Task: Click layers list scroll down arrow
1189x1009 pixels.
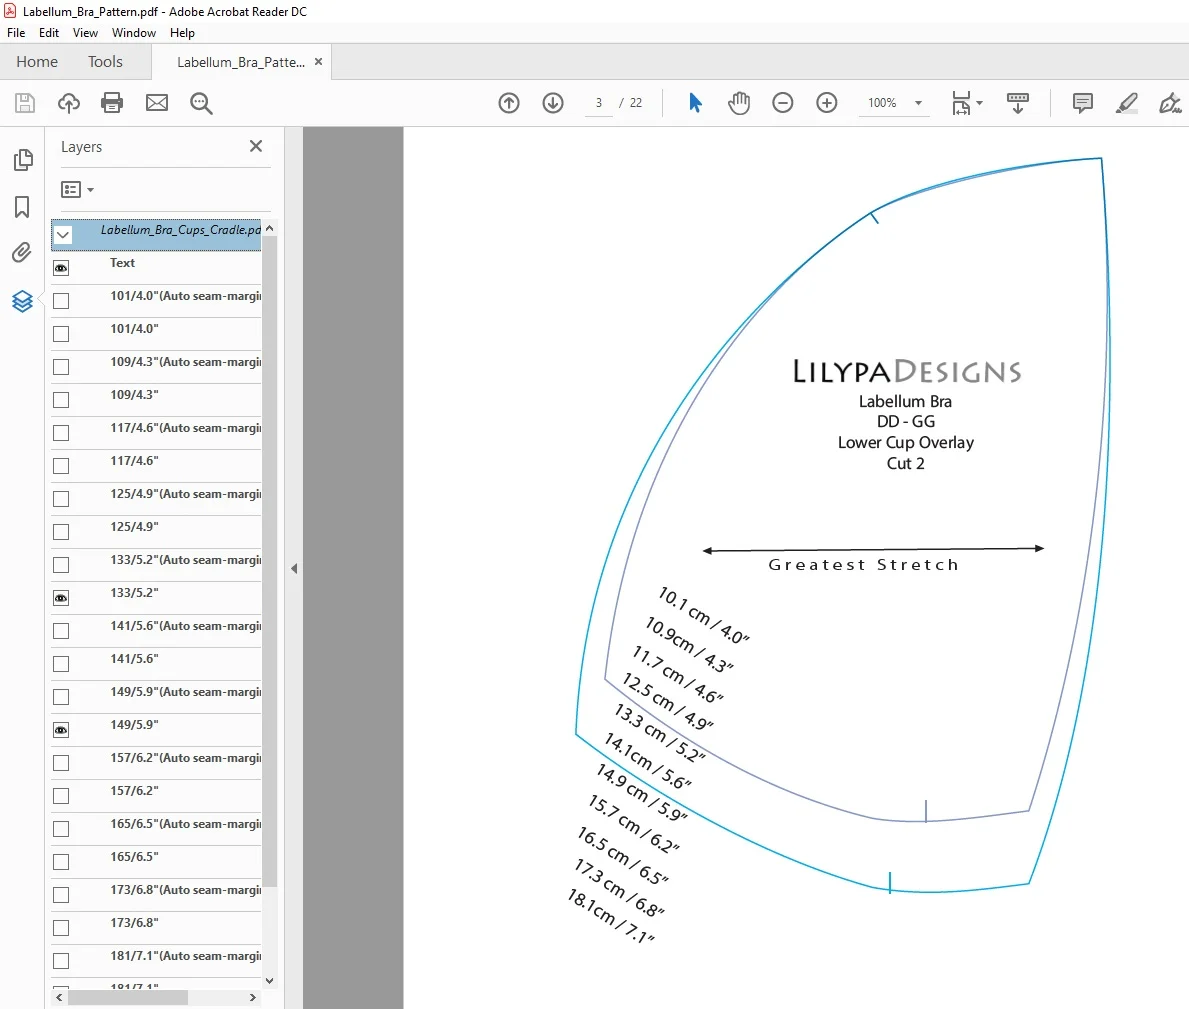Action: coord(269,980)
